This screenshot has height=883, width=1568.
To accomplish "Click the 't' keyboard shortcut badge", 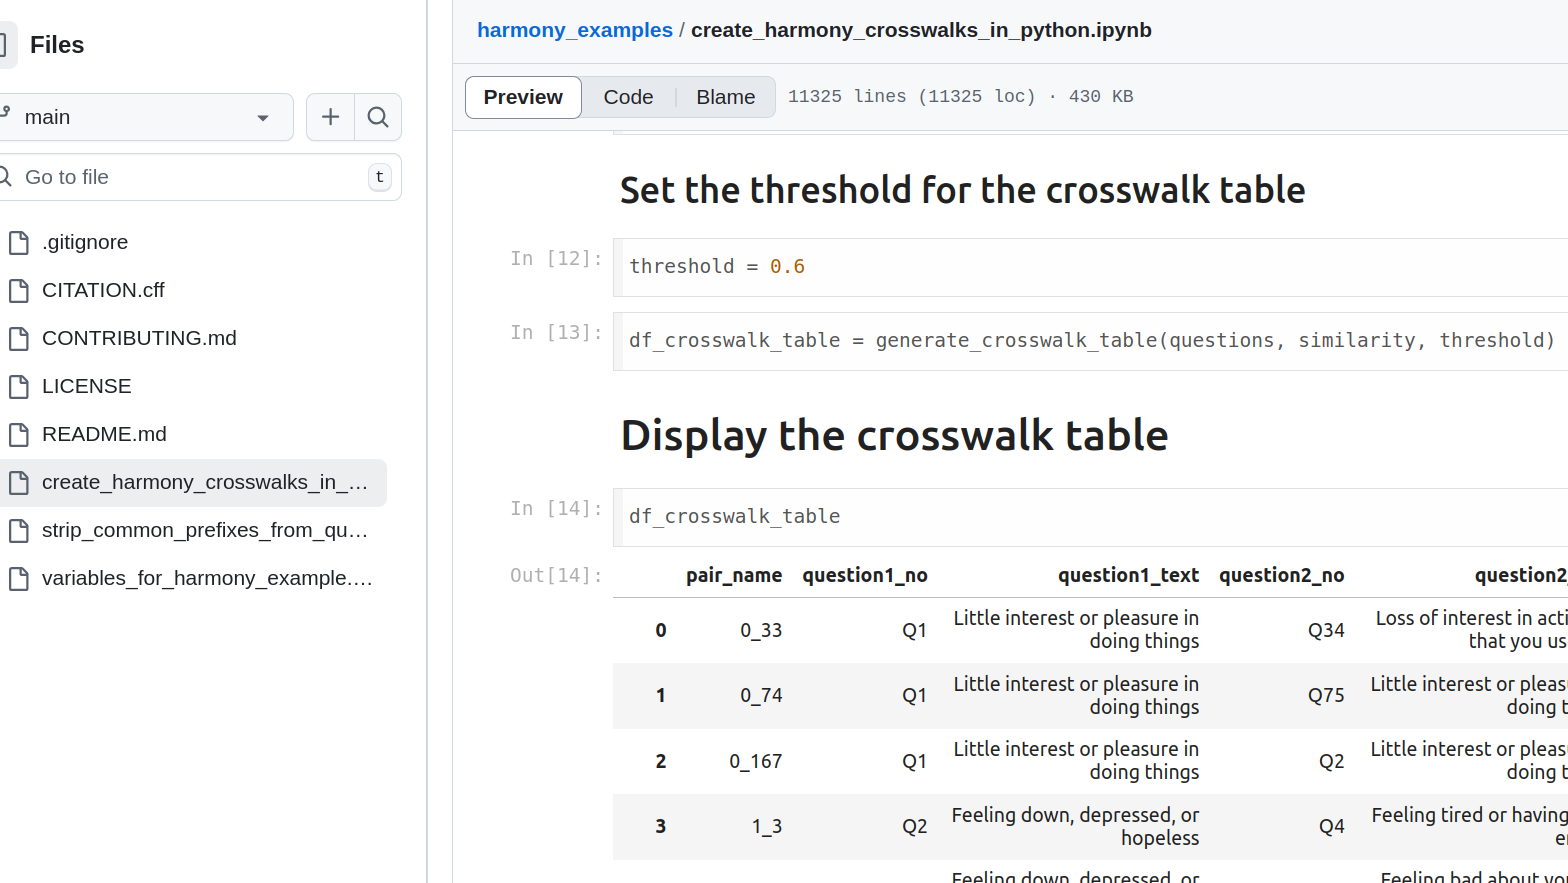I will pos(379,177).
